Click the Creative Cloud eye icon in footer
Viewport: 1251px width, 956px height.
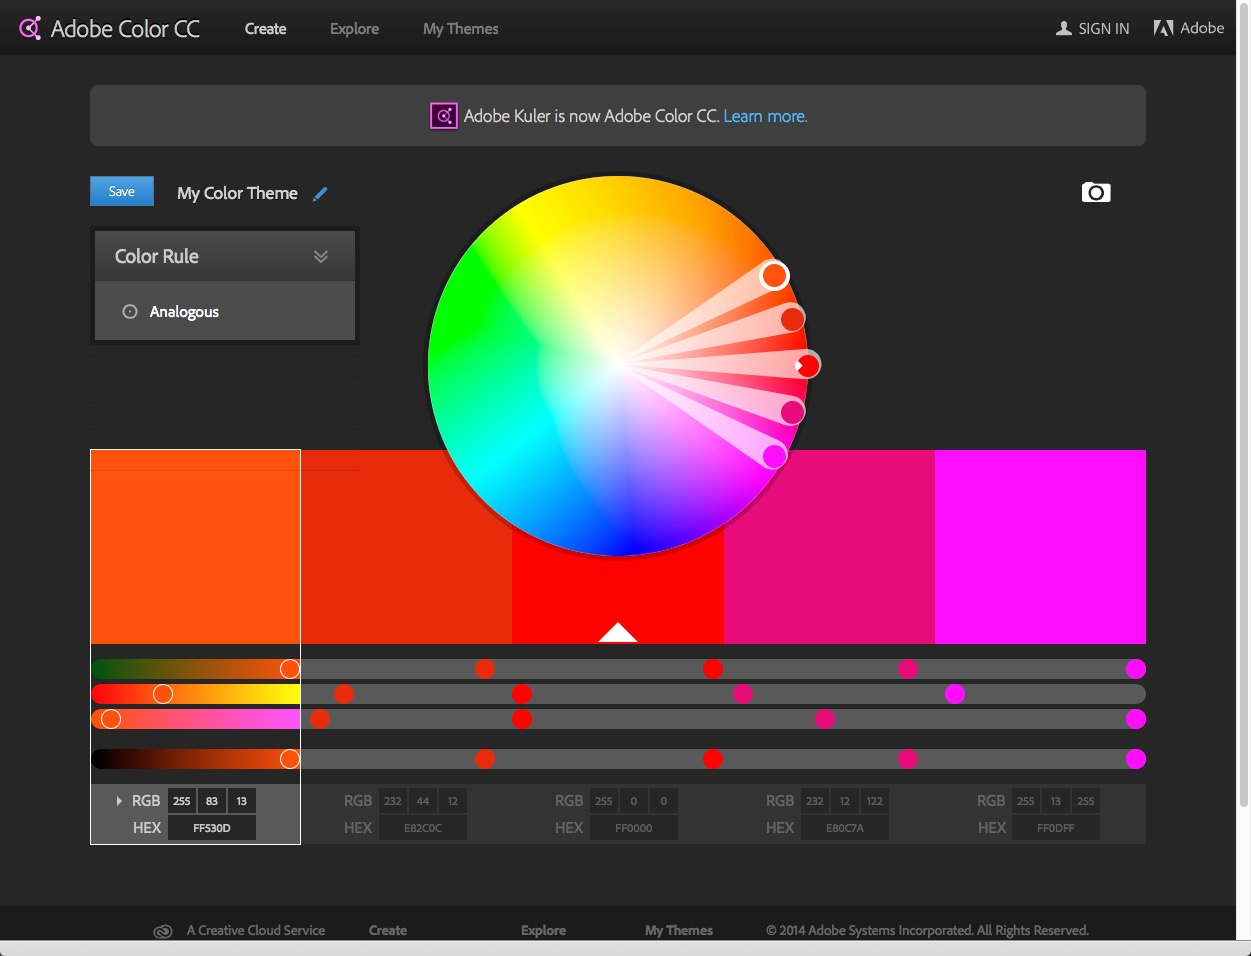(x=163, y=931)
